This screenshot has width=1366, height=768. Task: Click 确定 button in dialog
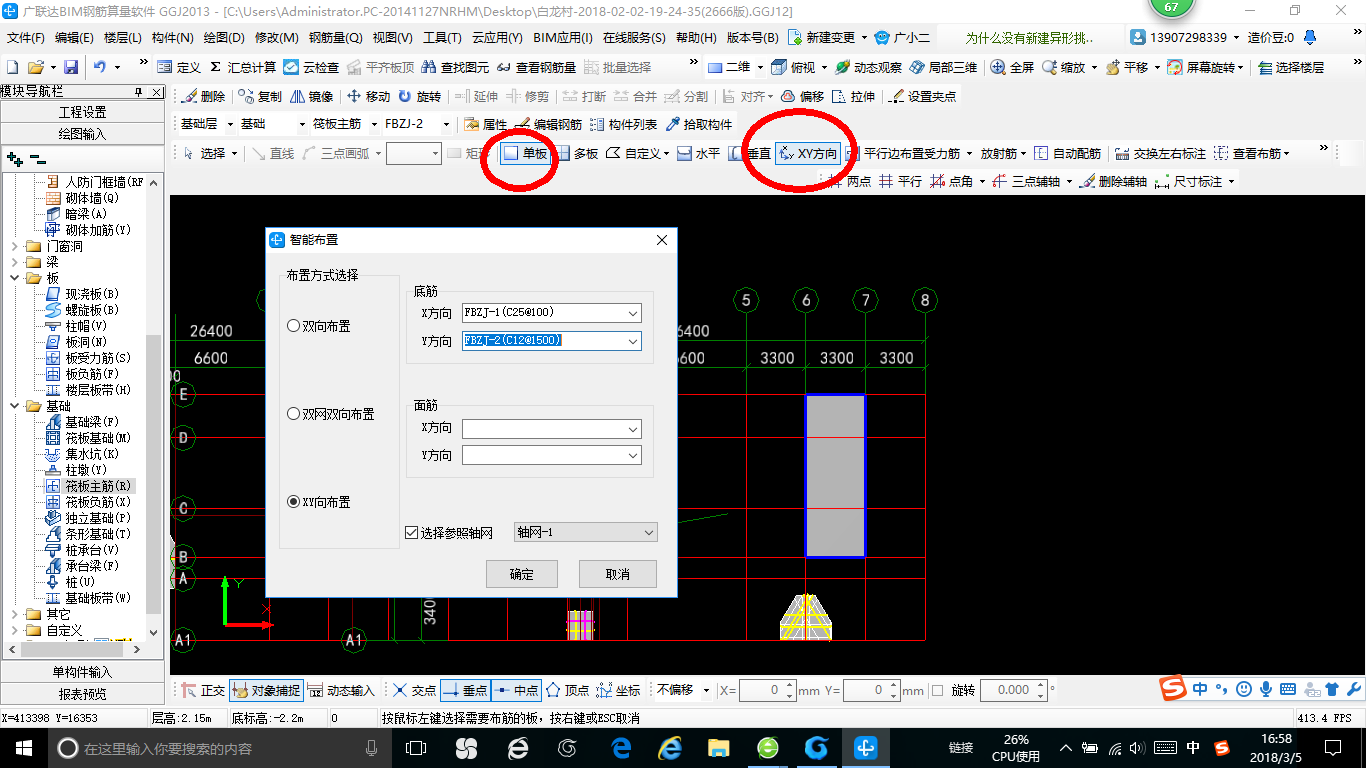(521, 574)
